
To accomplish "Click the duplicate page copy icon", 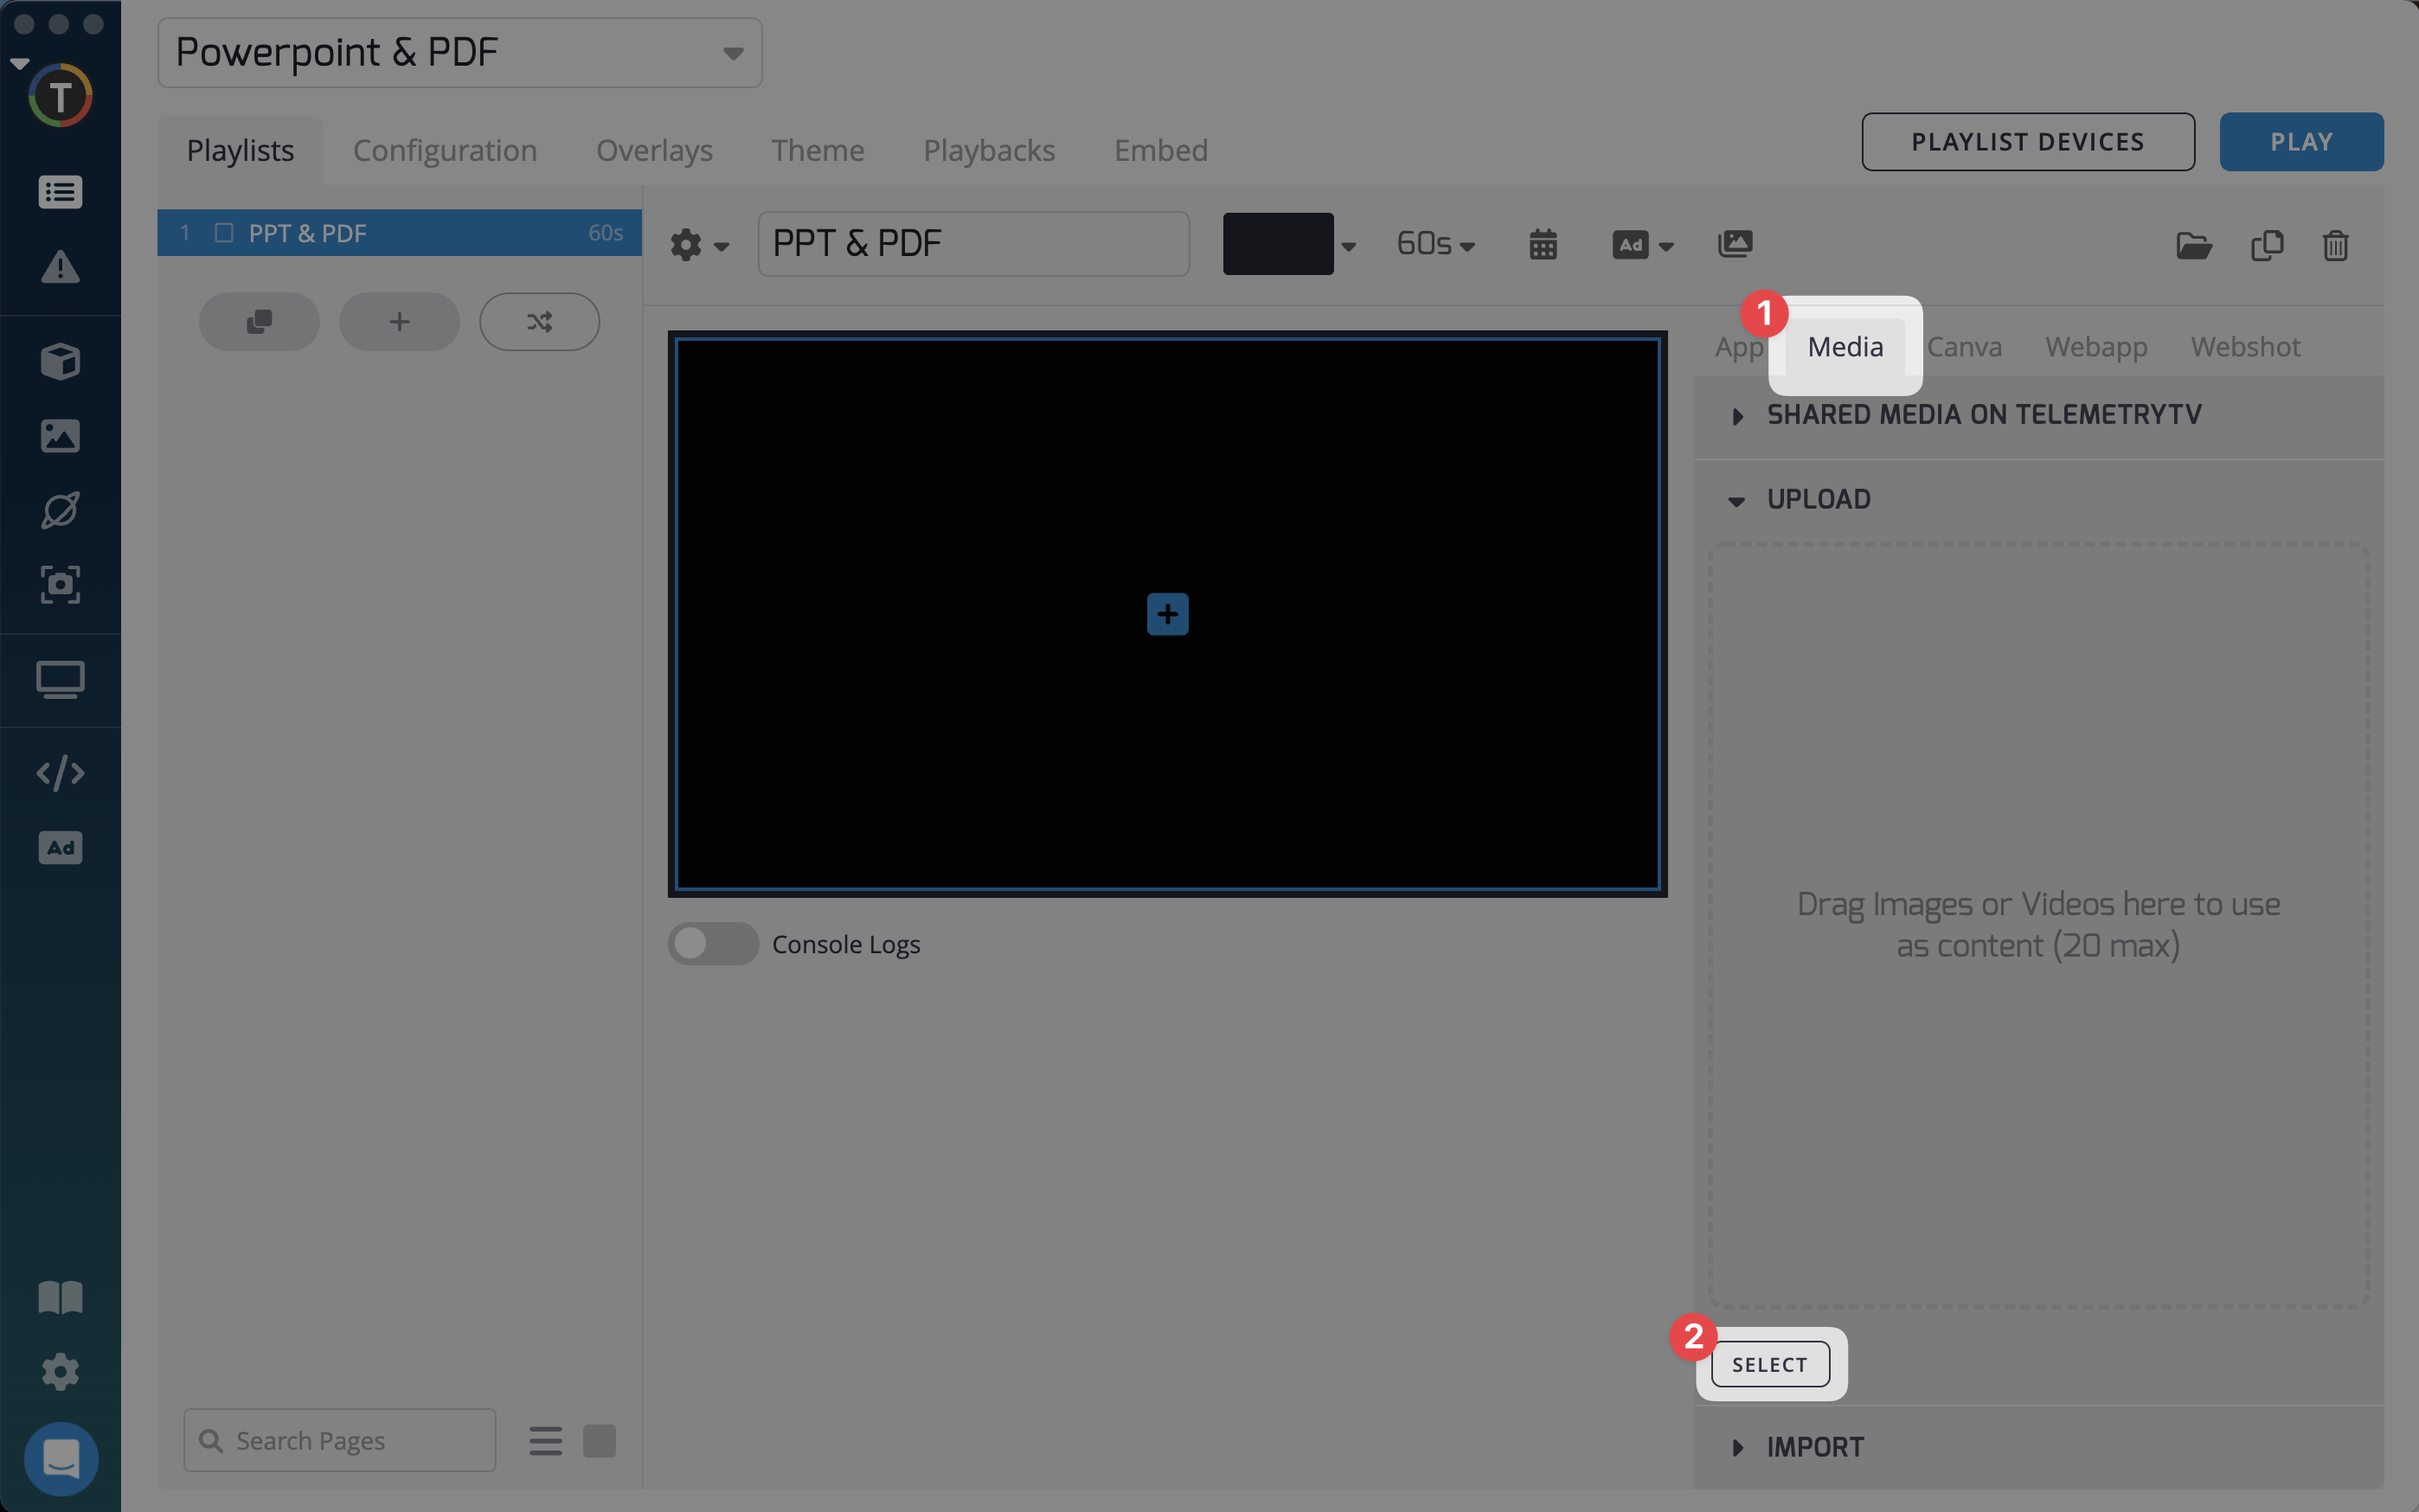I will (x=2266, y=245).
